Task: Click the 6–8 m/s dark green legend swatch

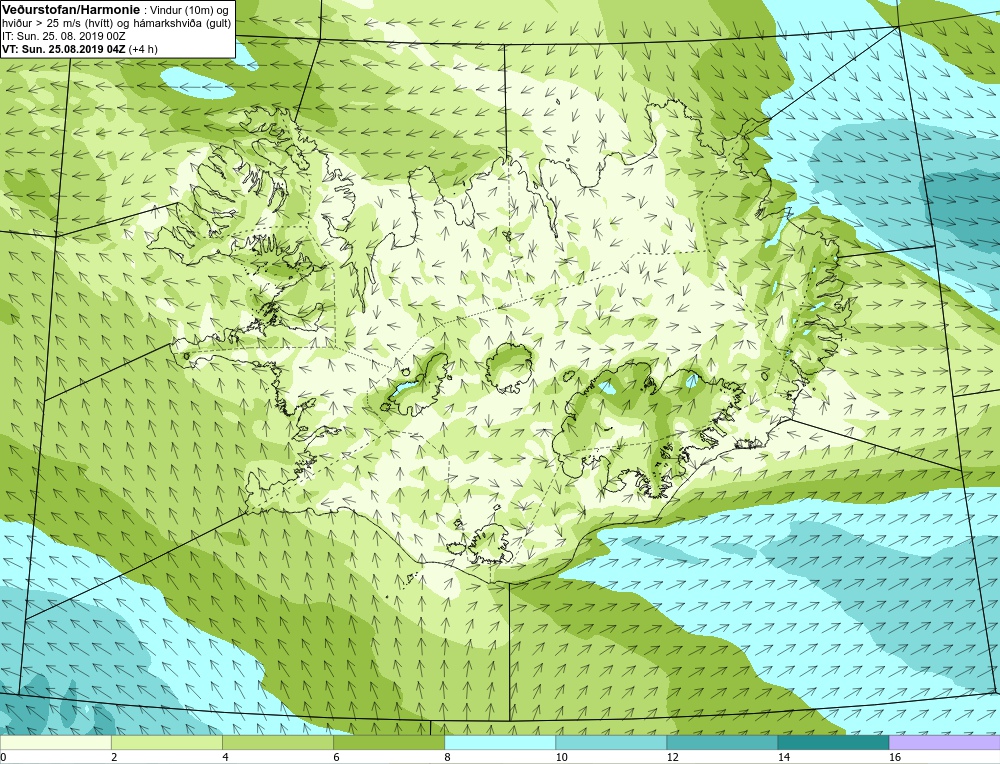Action: tap(388, 742)
